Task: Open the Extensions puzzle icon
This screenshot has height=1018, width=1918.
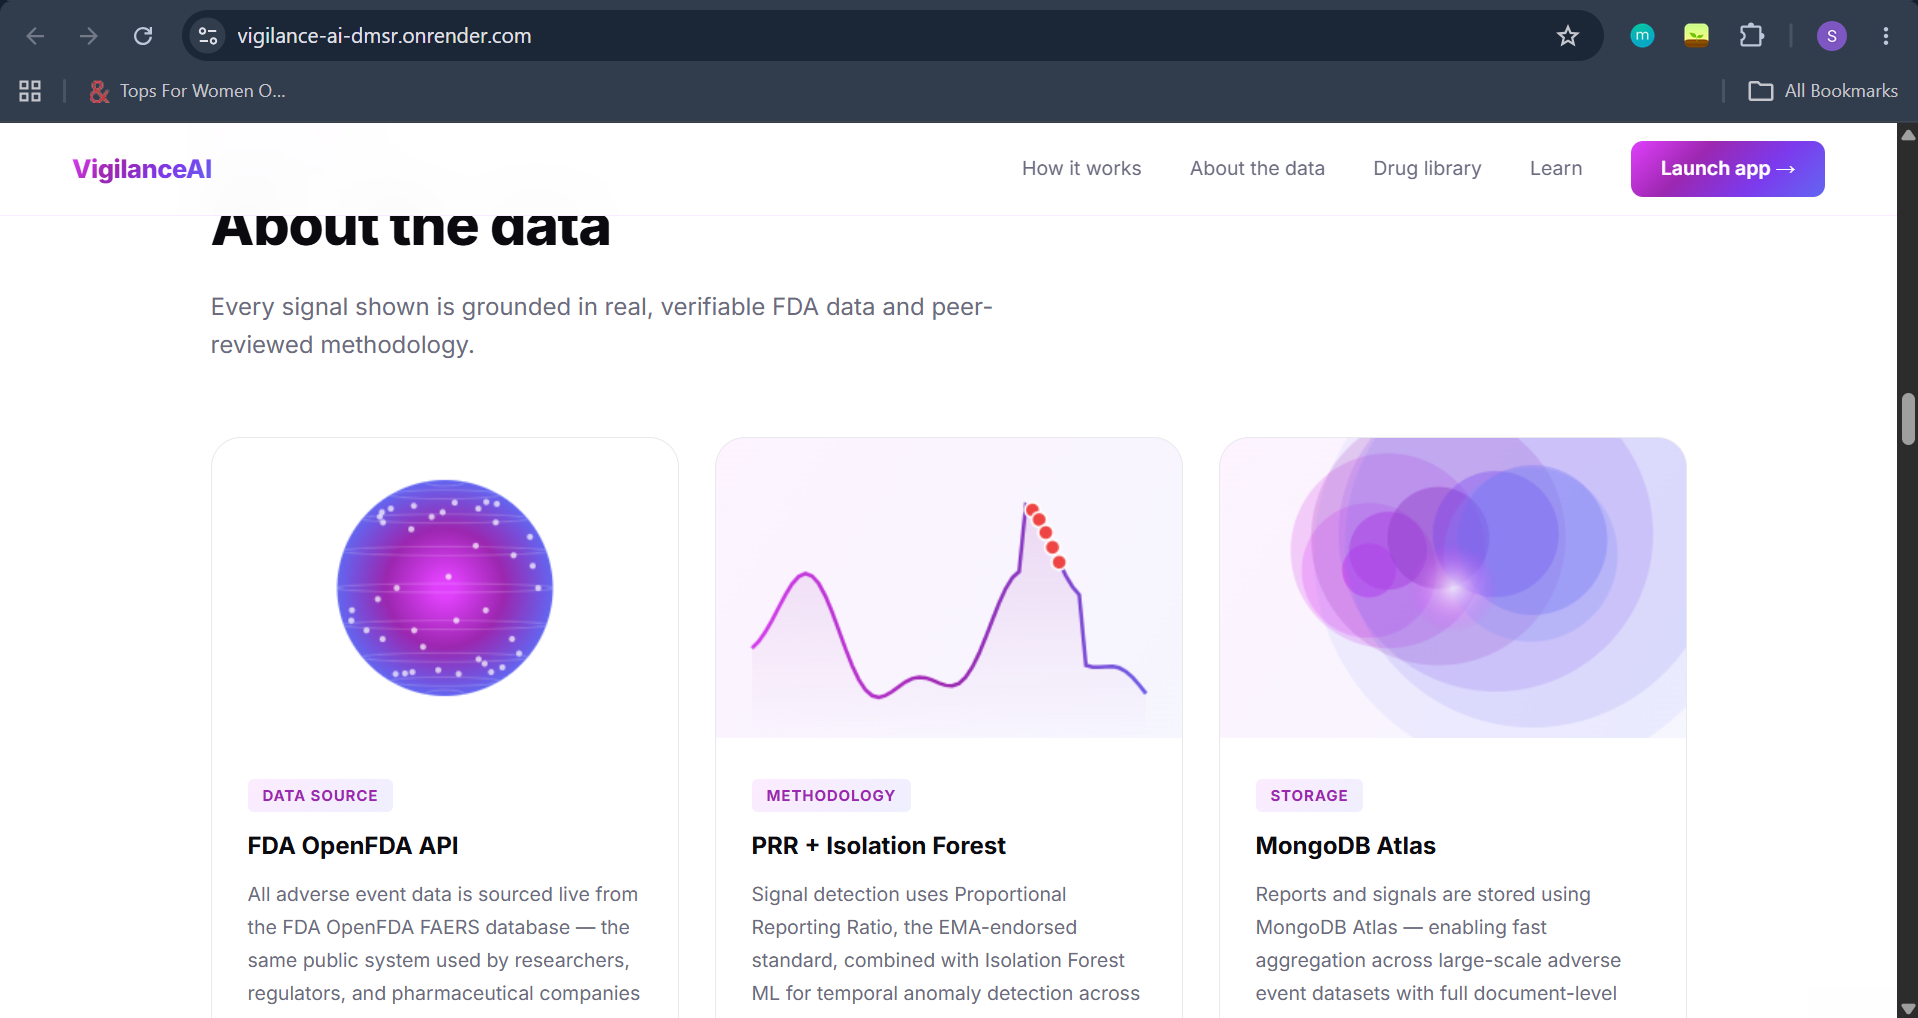Action: 1751,36
